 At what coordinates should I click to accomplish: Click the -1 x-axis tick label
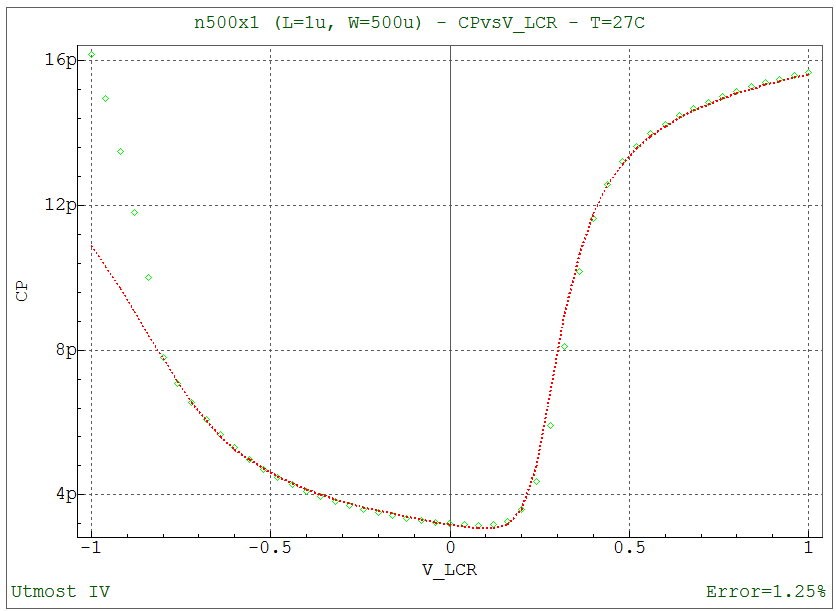(91, 548)
